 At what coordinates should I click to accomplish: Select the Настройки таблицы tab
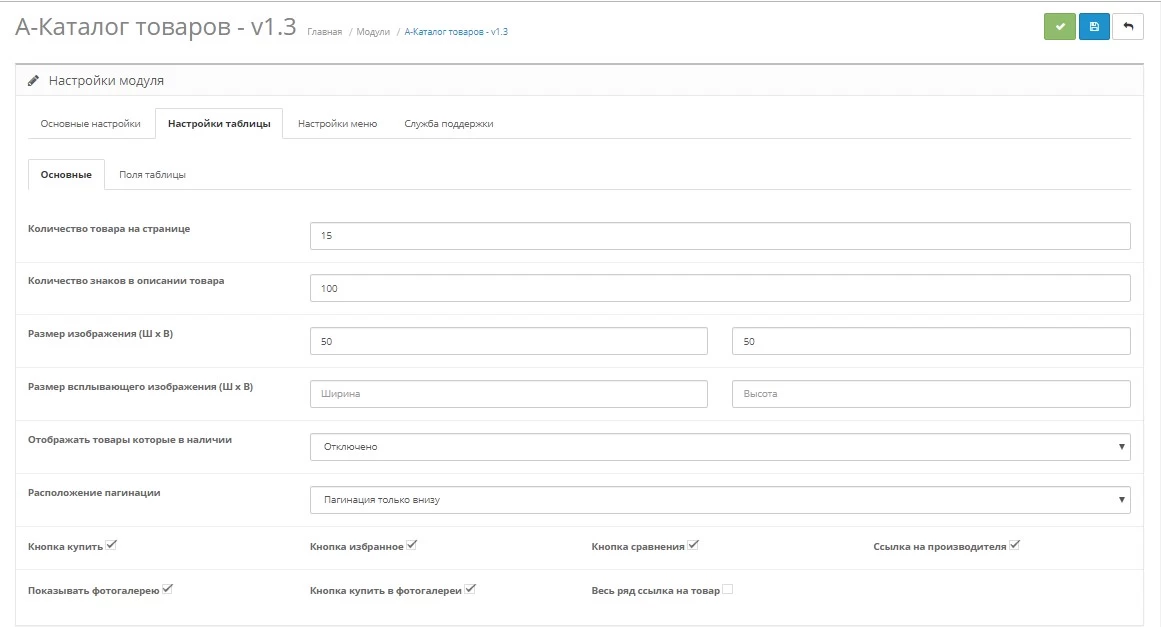tap(219, 124)
